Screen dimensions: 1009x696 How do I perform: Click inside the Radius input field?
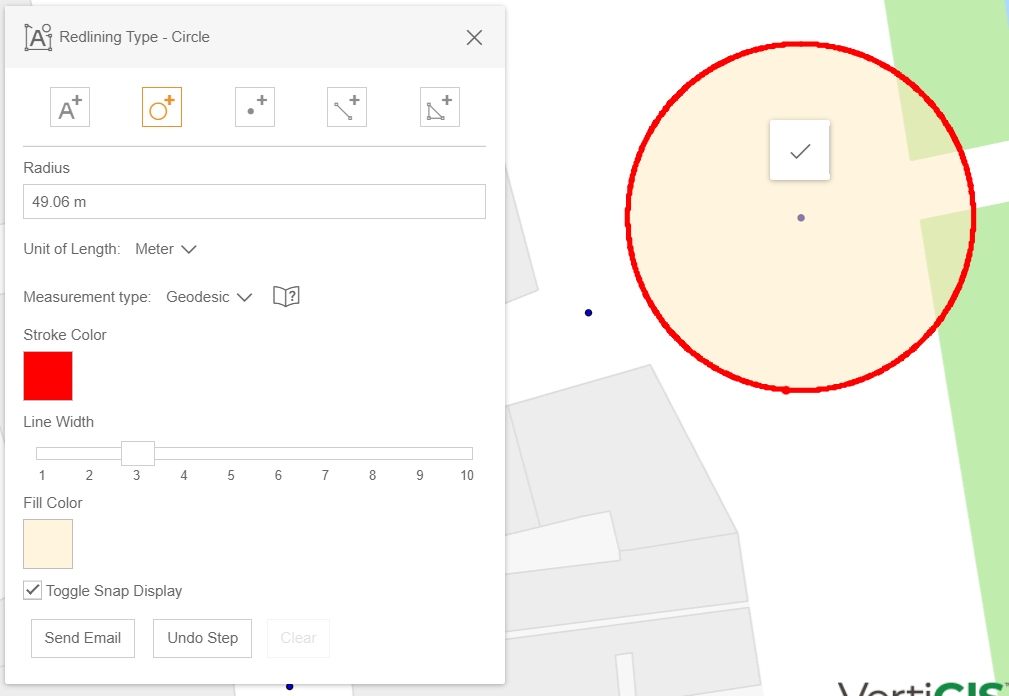pos(254,201)
